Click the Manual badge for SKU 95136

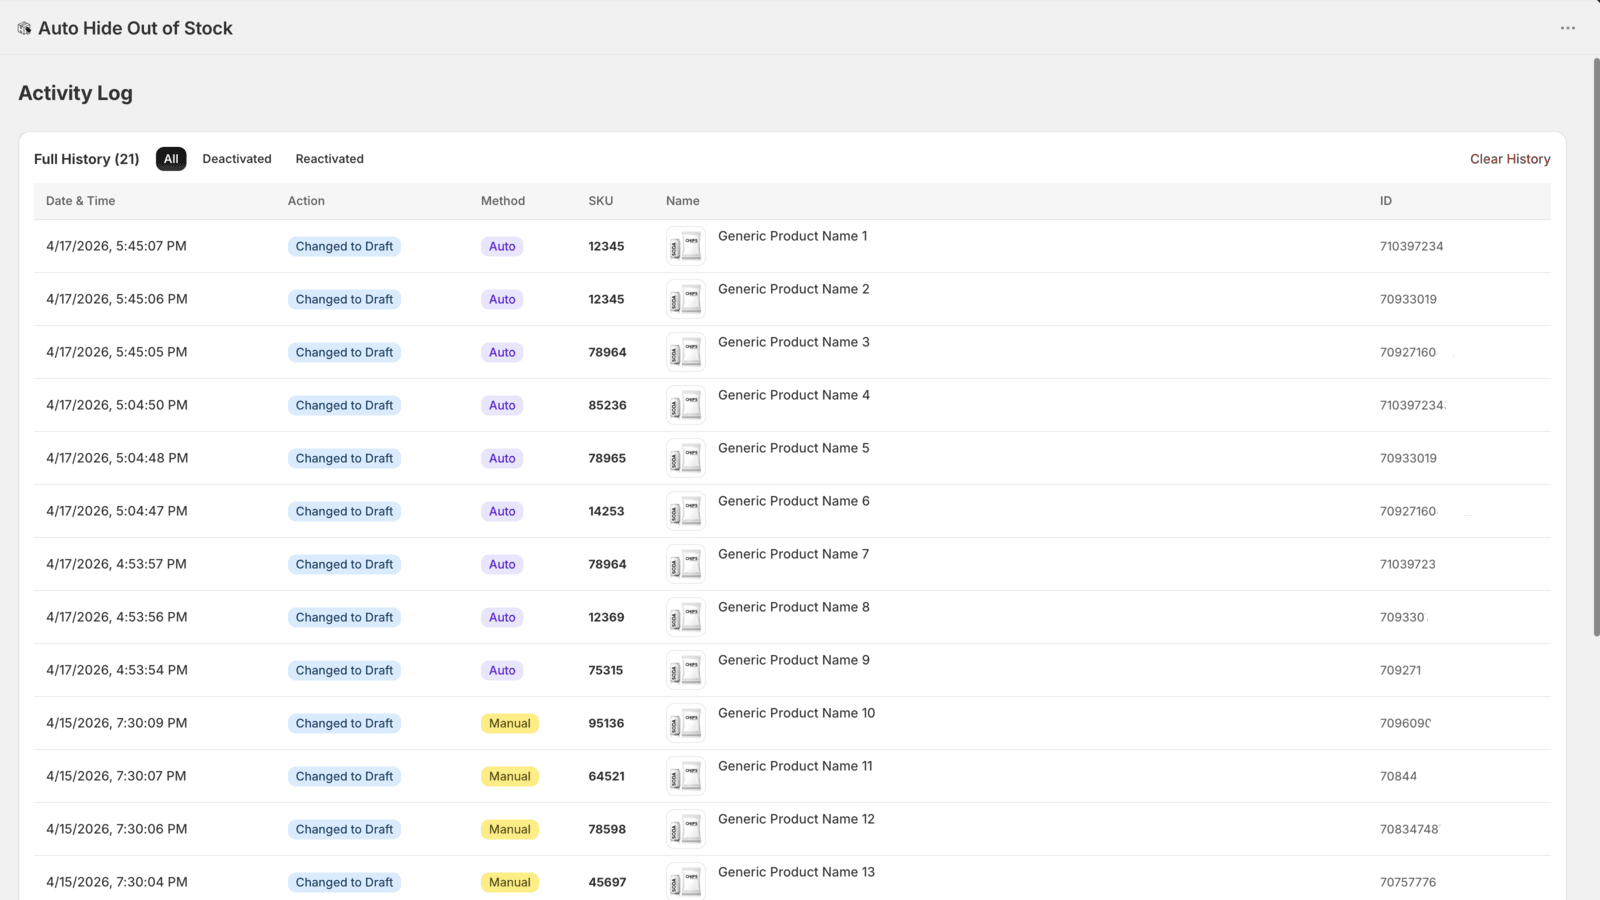(x=510, y=723)
